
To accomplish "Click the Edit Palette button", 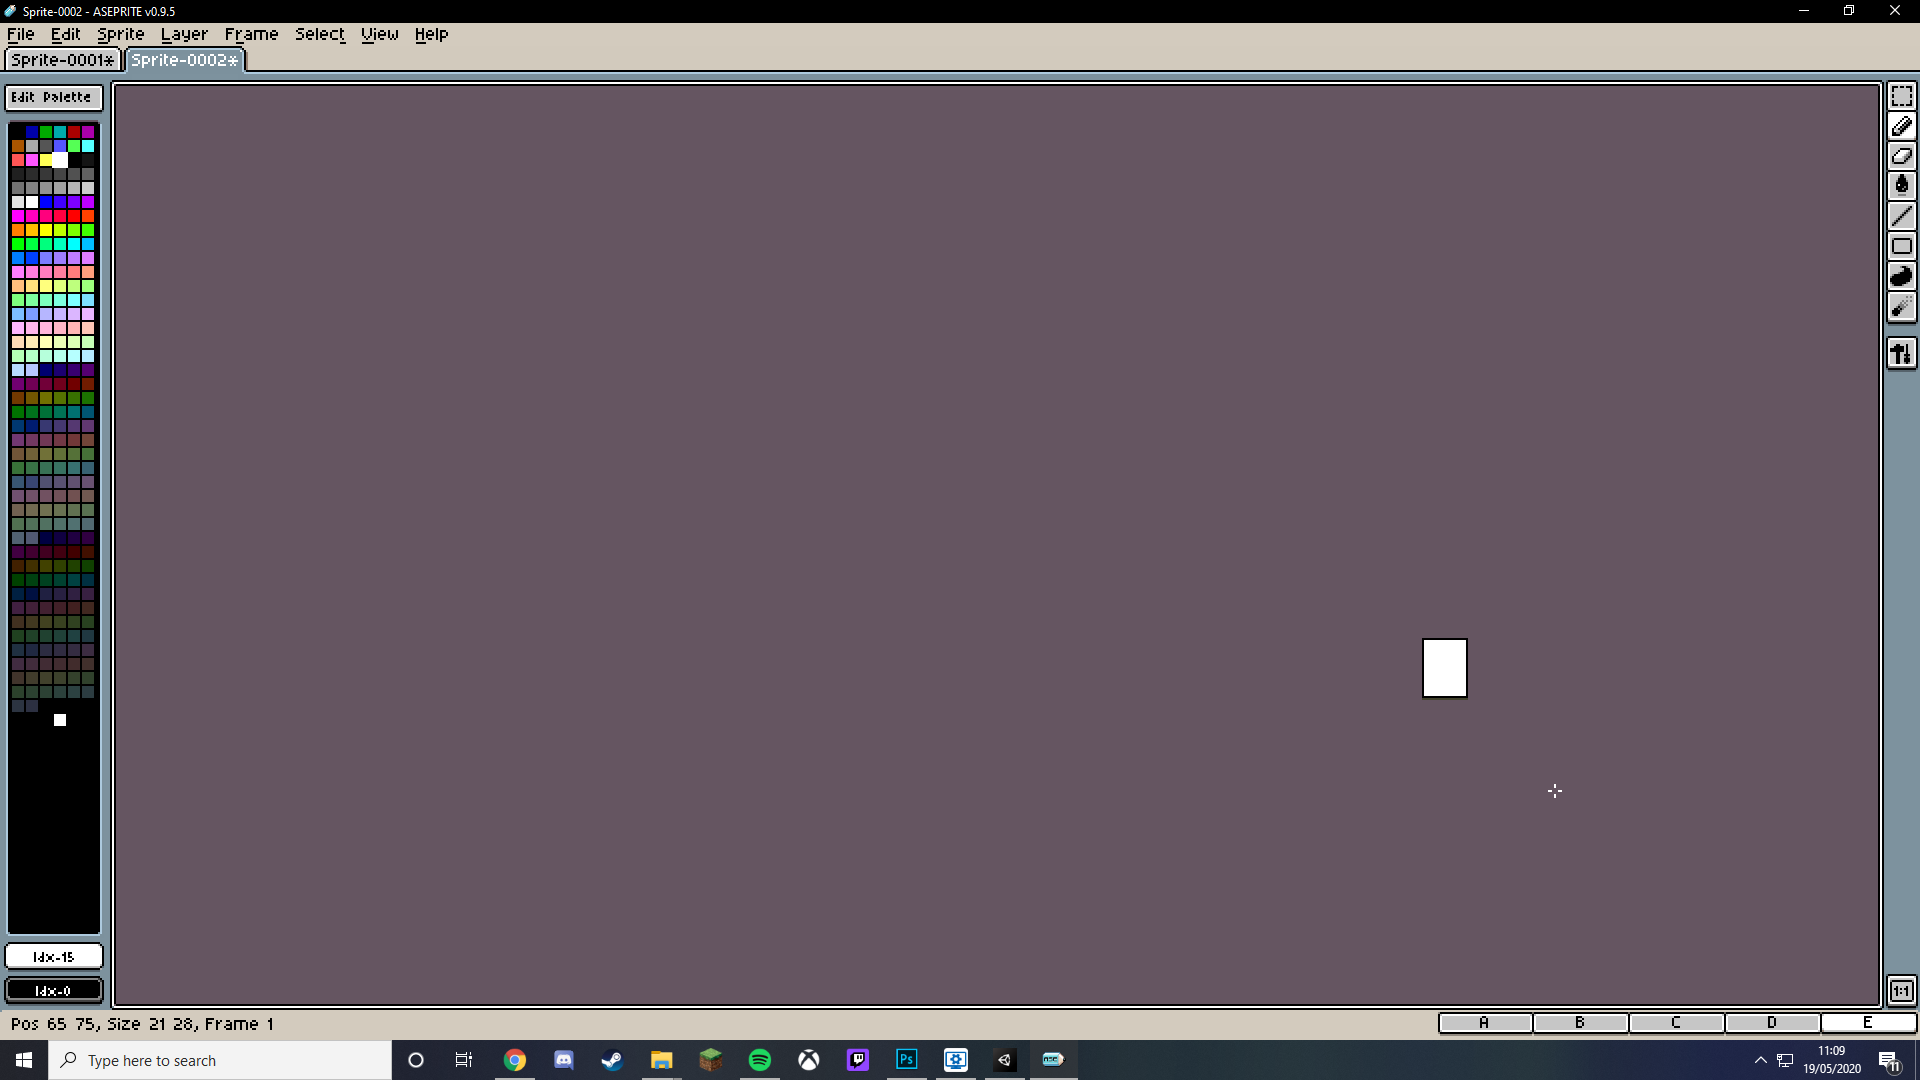I will [54, 97].
